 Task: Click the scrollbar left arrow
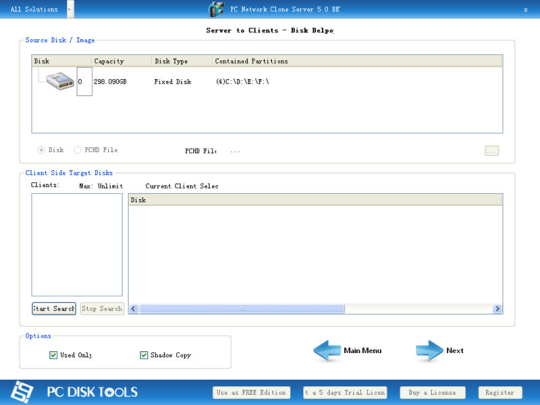(134, 309)
